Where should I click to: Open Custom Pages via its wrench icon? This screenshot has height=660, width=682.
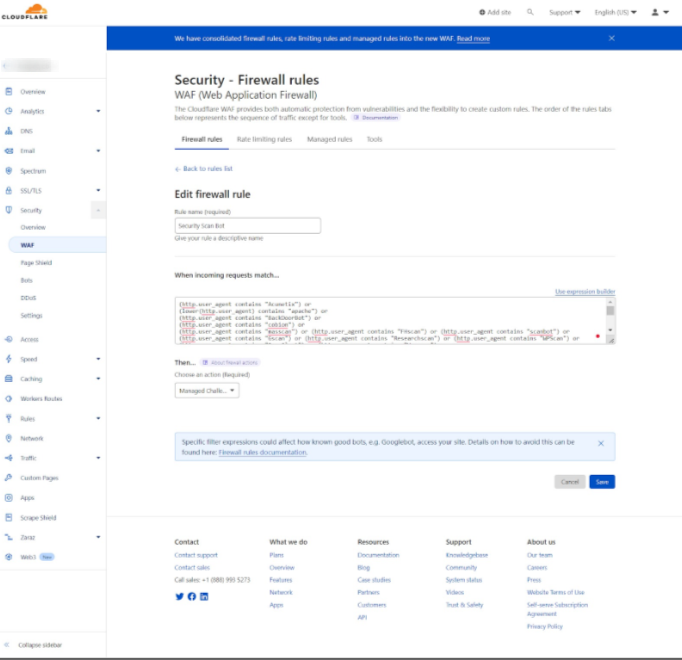[9, 478]
